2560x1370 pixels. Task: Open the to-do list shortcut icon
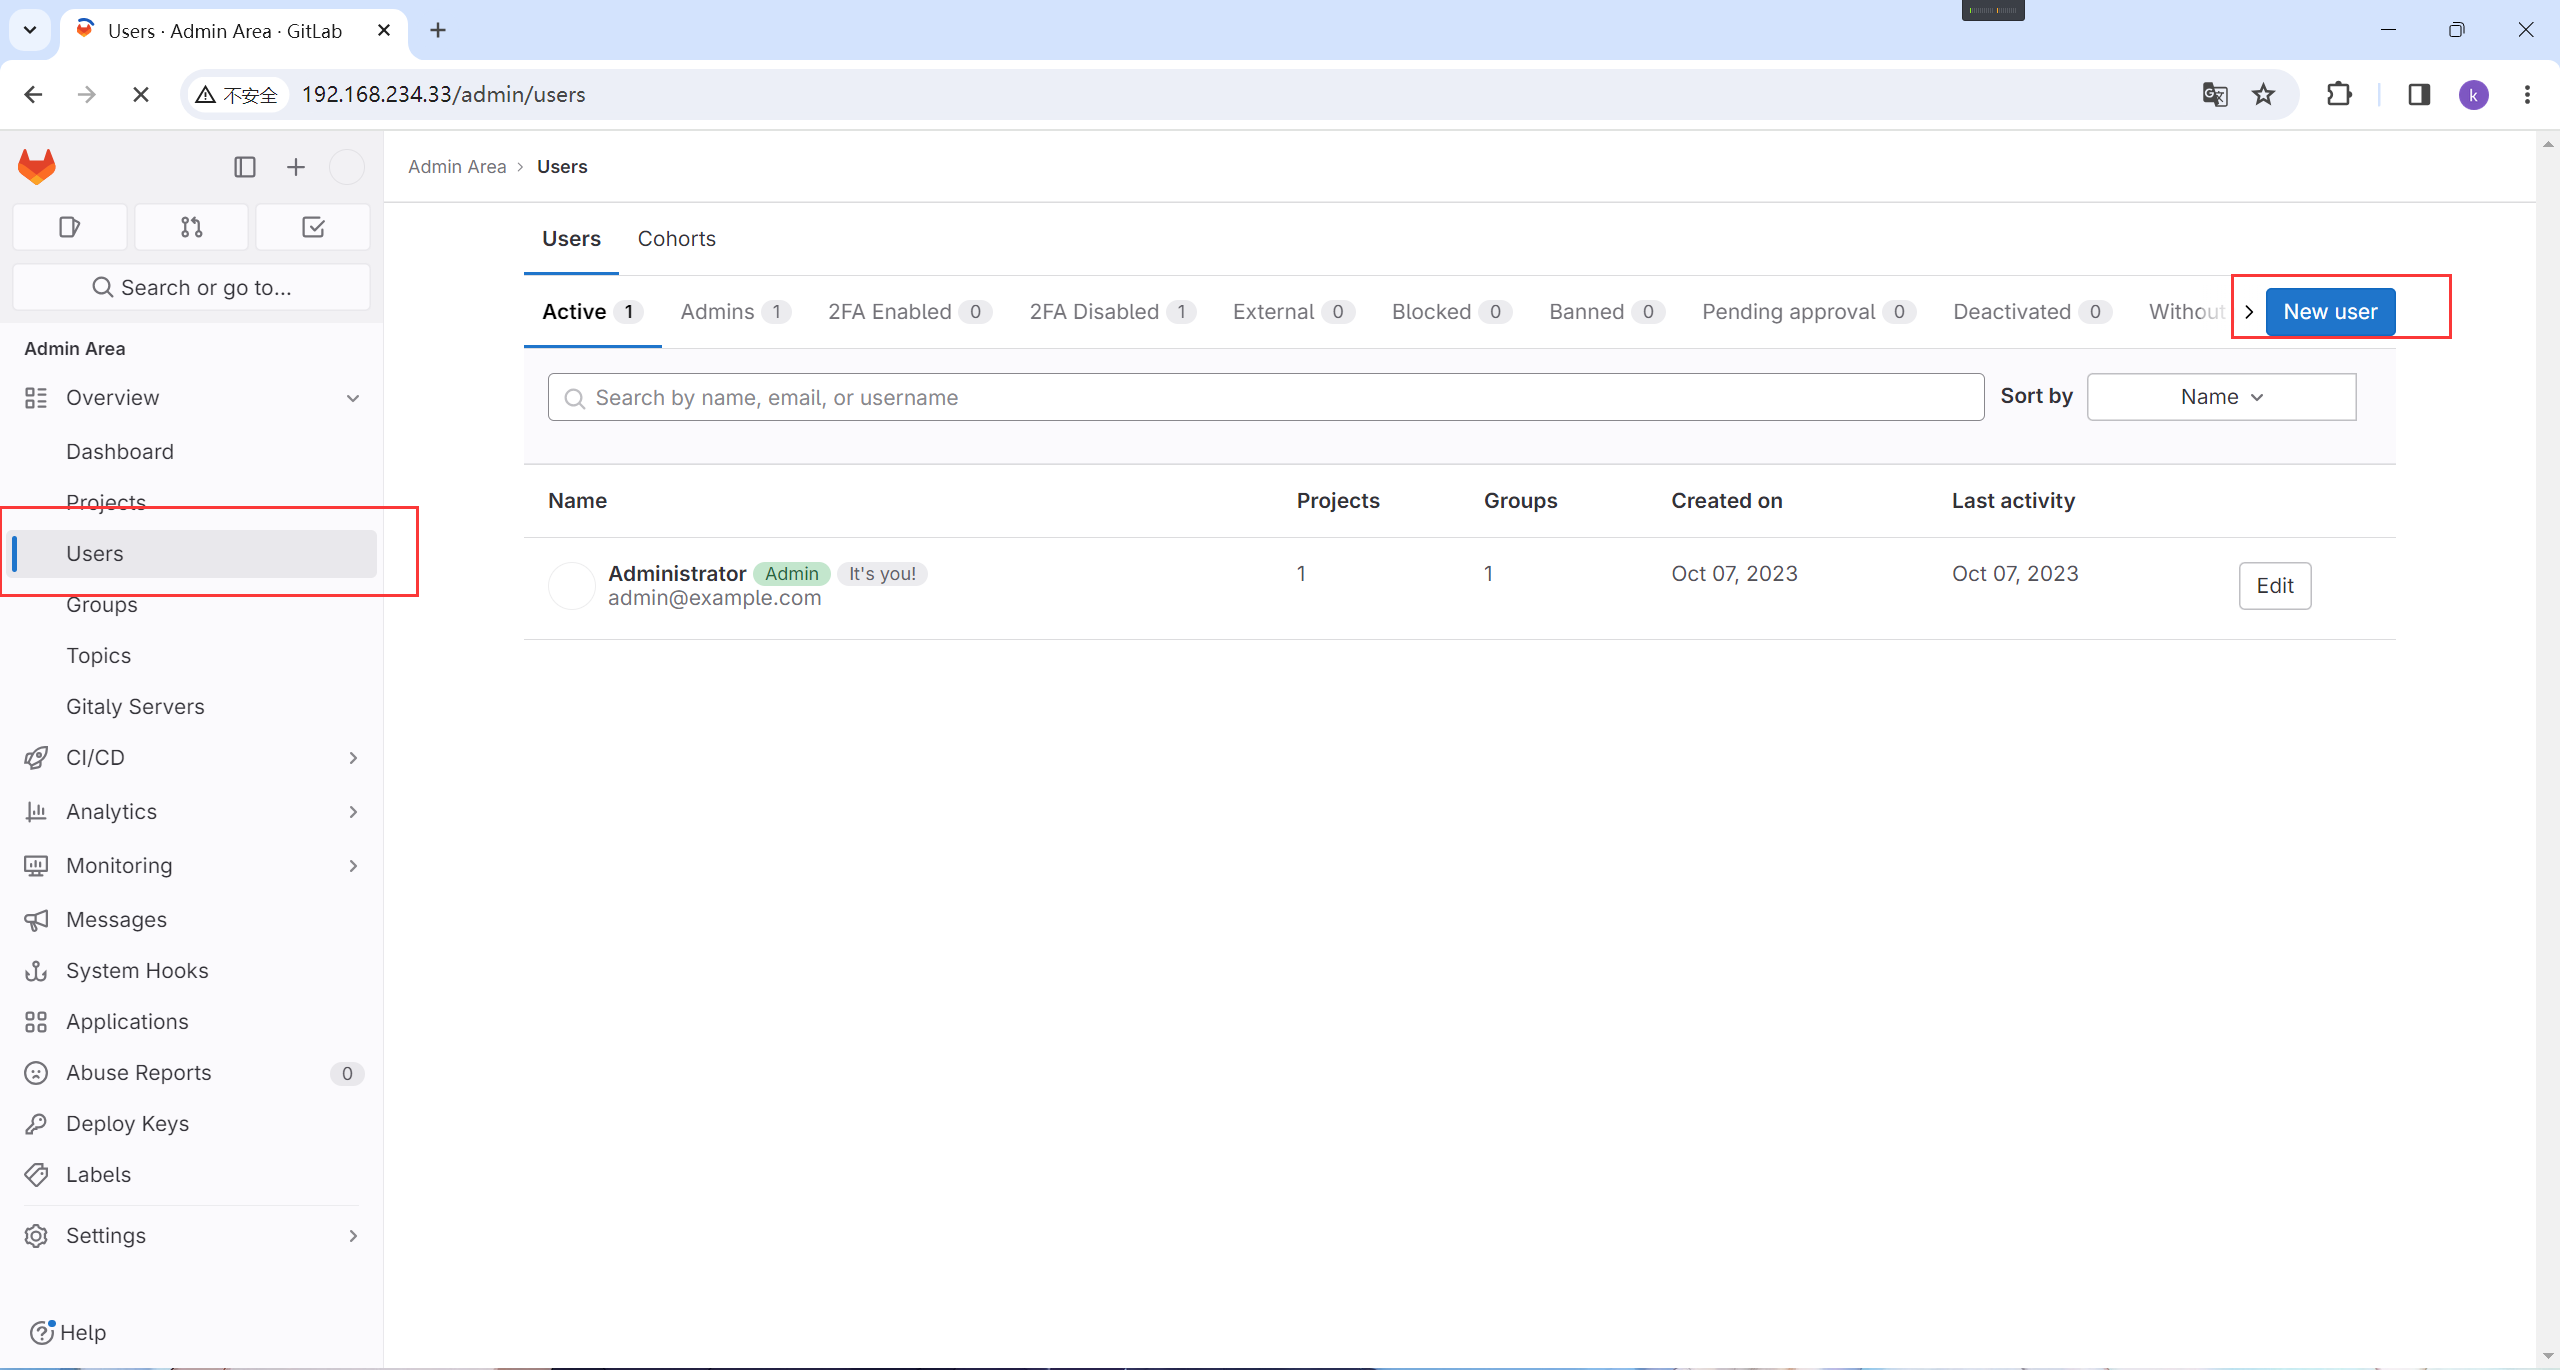click(x=313, y=227)
